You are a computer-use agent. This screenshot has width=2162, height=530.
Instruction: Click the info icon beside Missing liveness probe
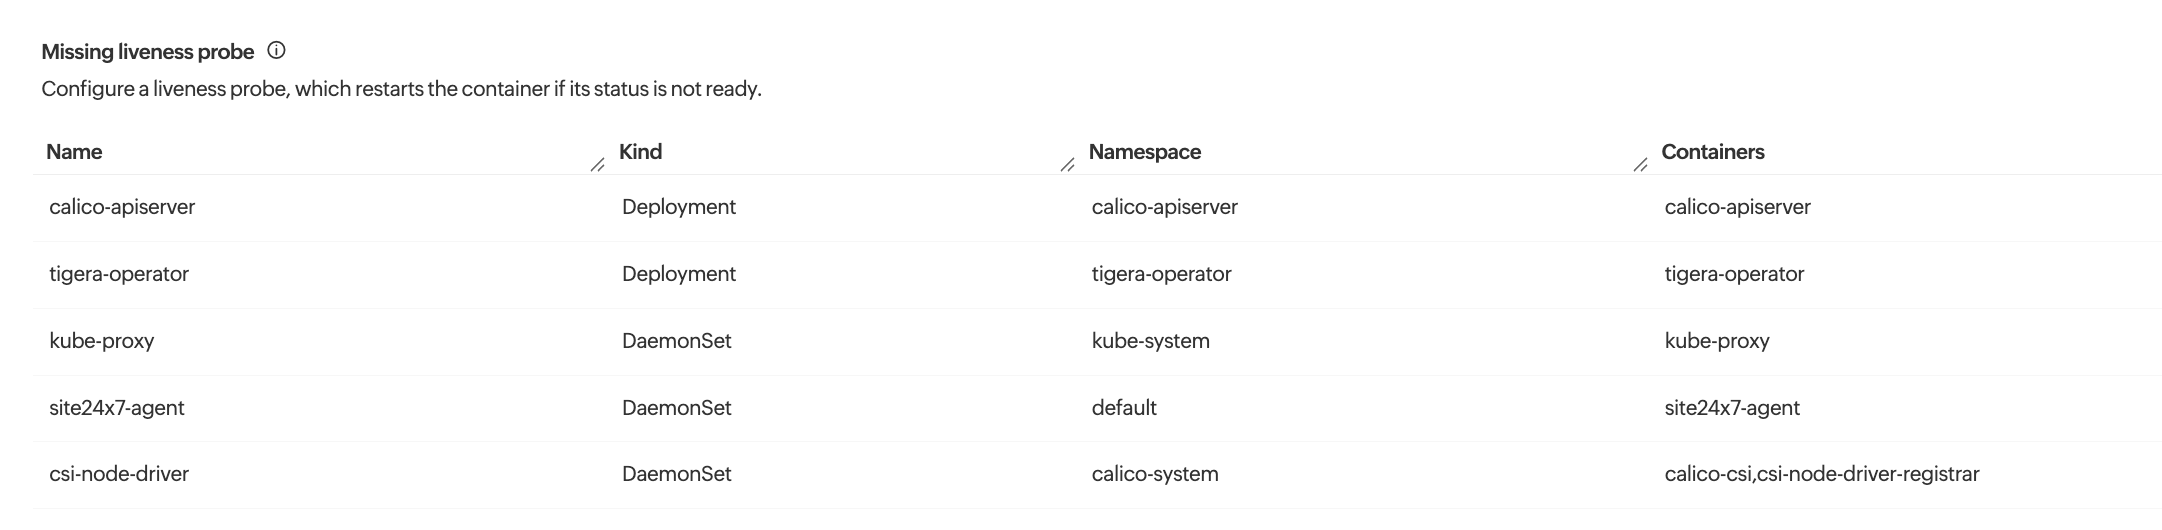tap(277, 50)
